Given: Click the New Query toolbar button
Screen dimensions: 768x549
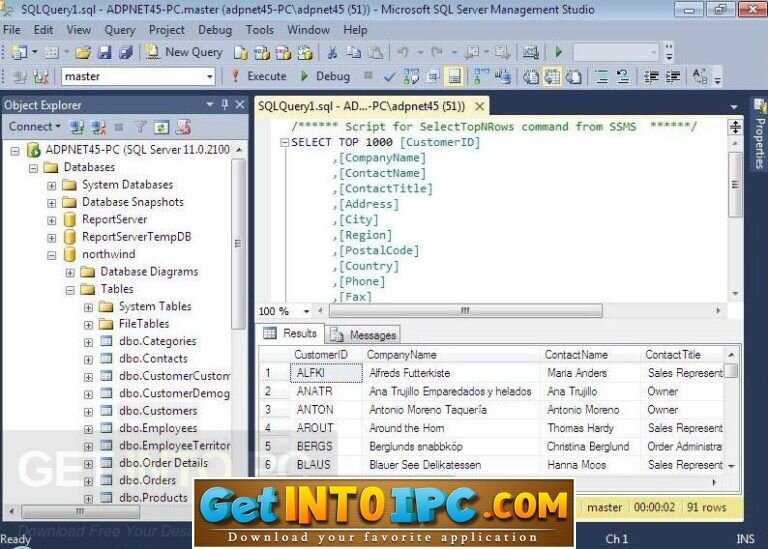Looking at the screenshot, I should tap(185, 52).
